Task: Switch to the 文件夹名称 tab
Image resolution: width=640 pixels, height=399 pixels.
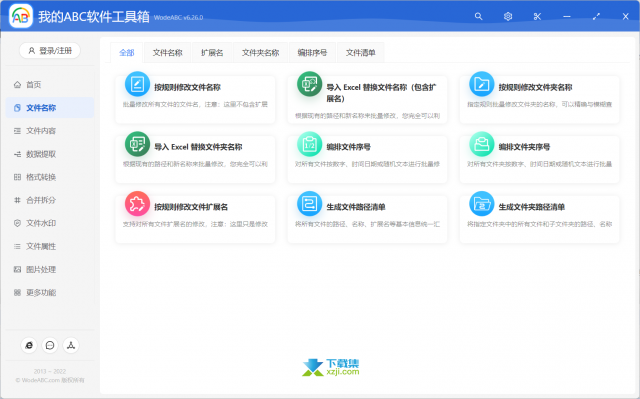Action: point(260,53)
